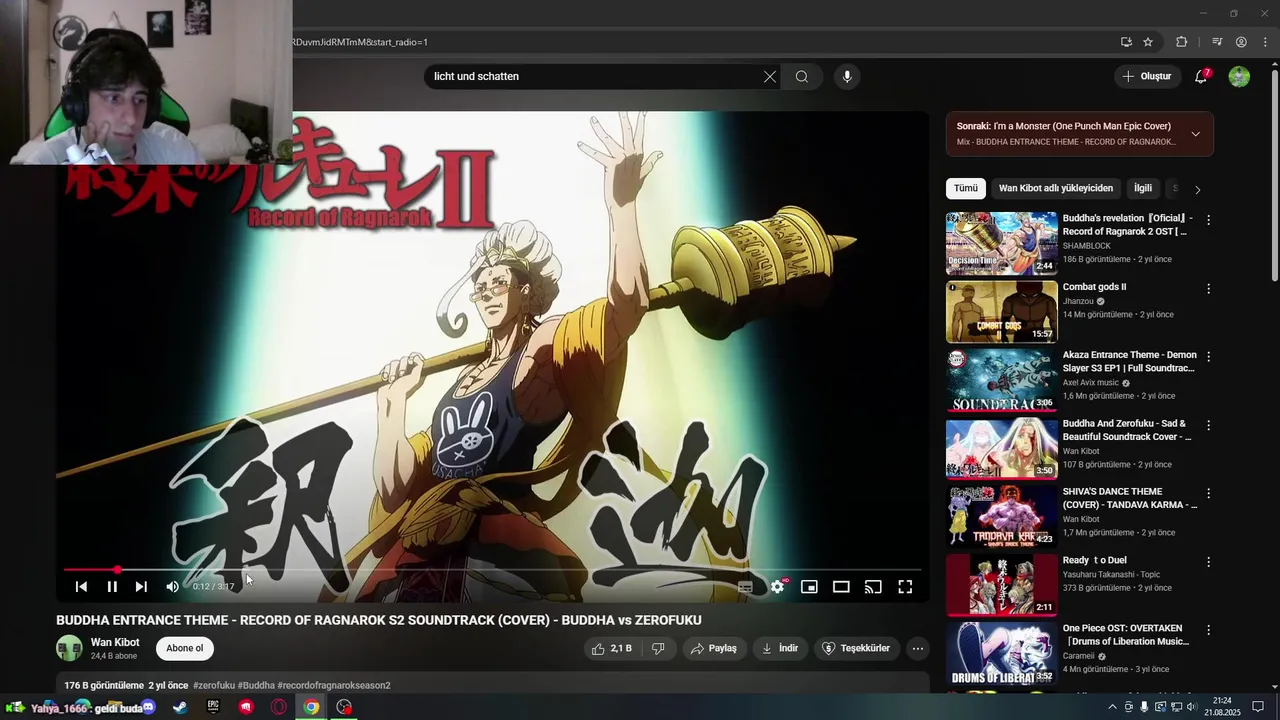Click the Teşekkürler thanks button
This screenshot has height=720, width=1280.
[856, 648]
